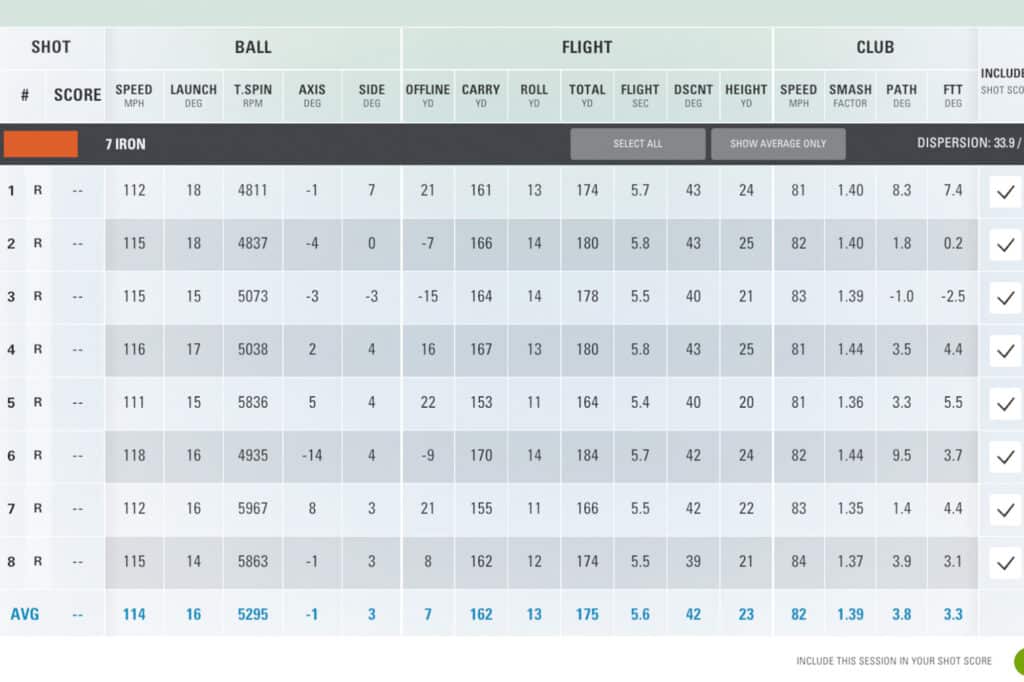
Task: Click the Show Average Only button
Action: (778, 144)
